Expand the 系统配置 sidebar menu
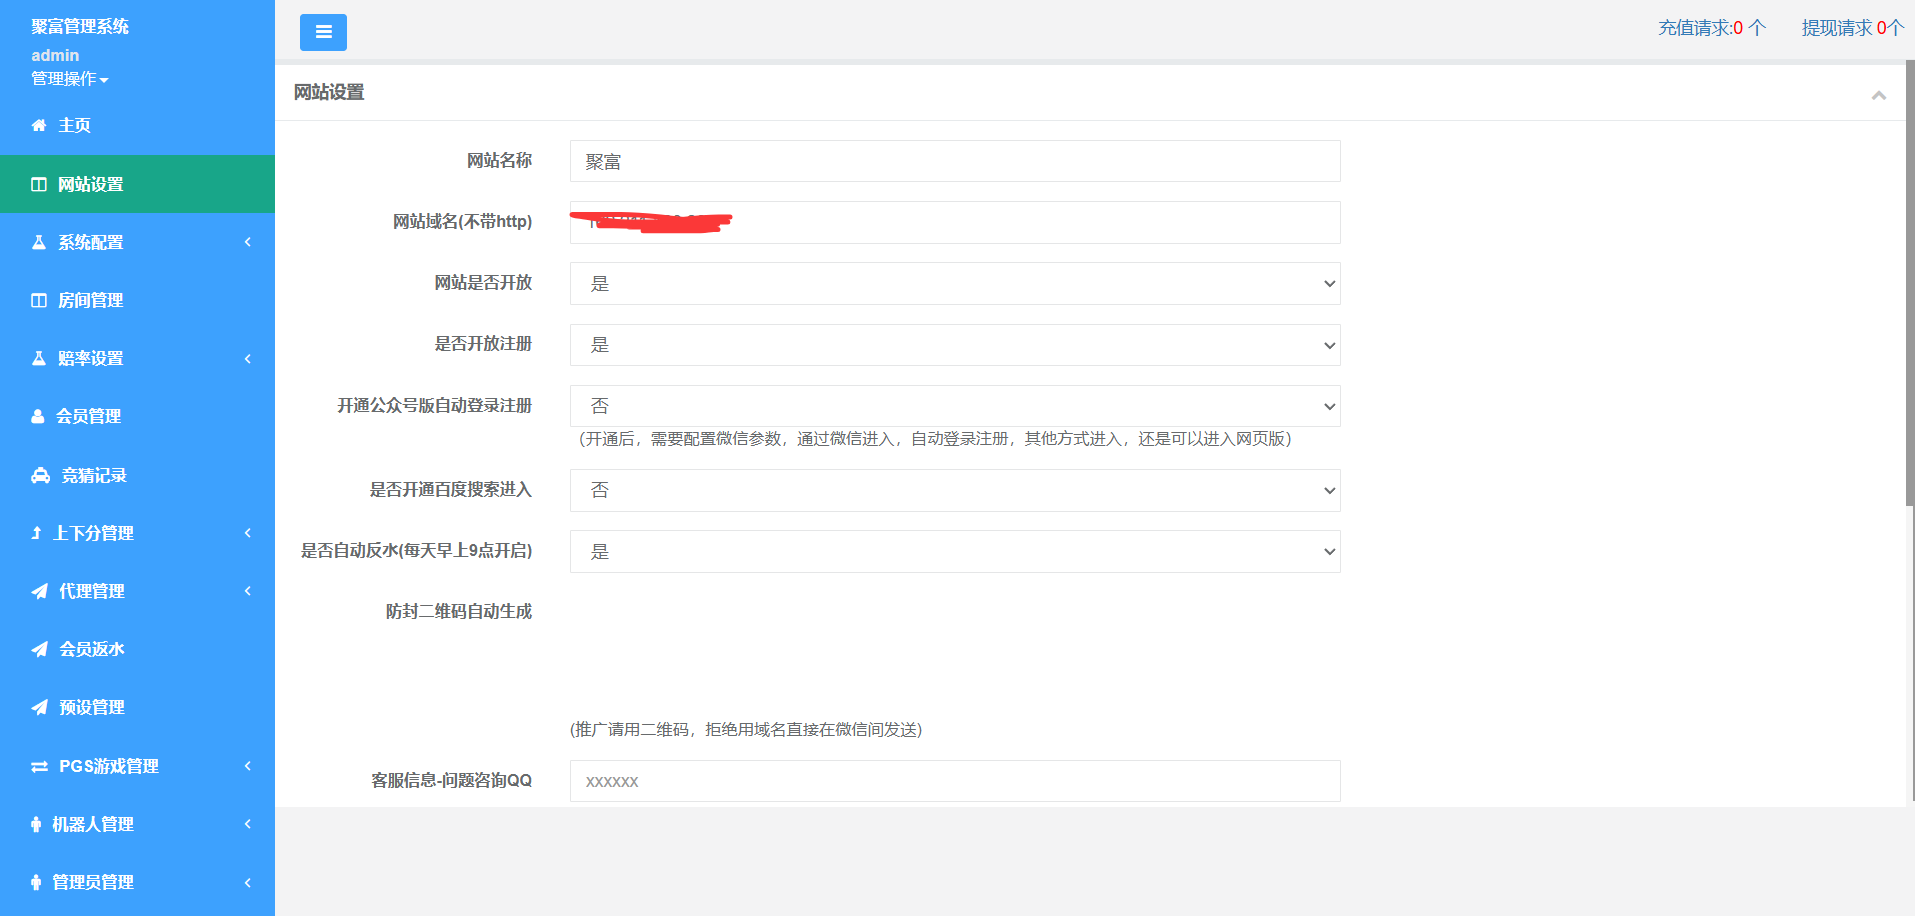The width and height of the screenshot is (1915, 916). (137, 242)
